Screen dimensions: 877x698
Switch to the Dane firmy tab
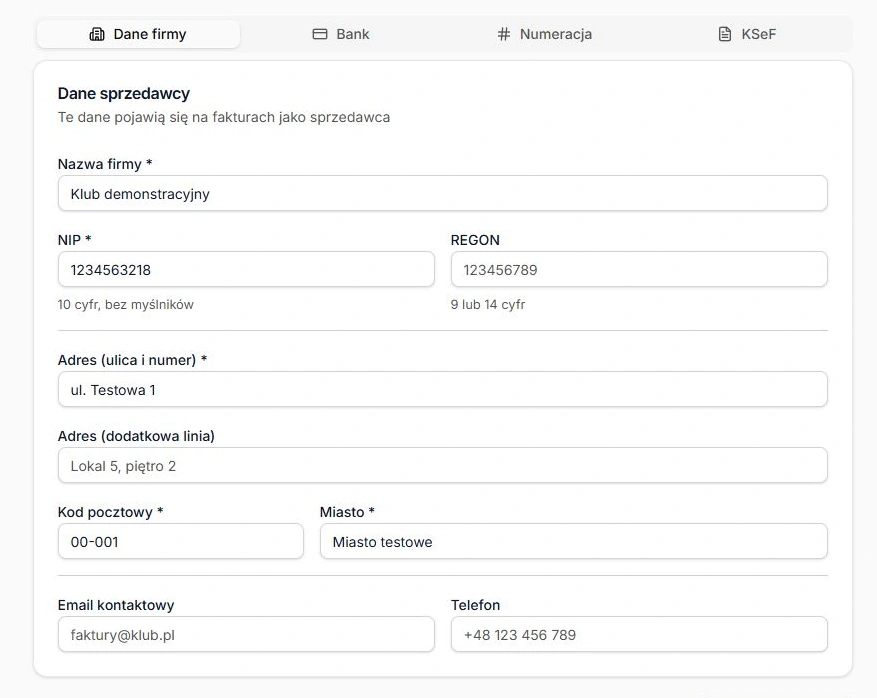pyautogui.click(x=138, y=34)
